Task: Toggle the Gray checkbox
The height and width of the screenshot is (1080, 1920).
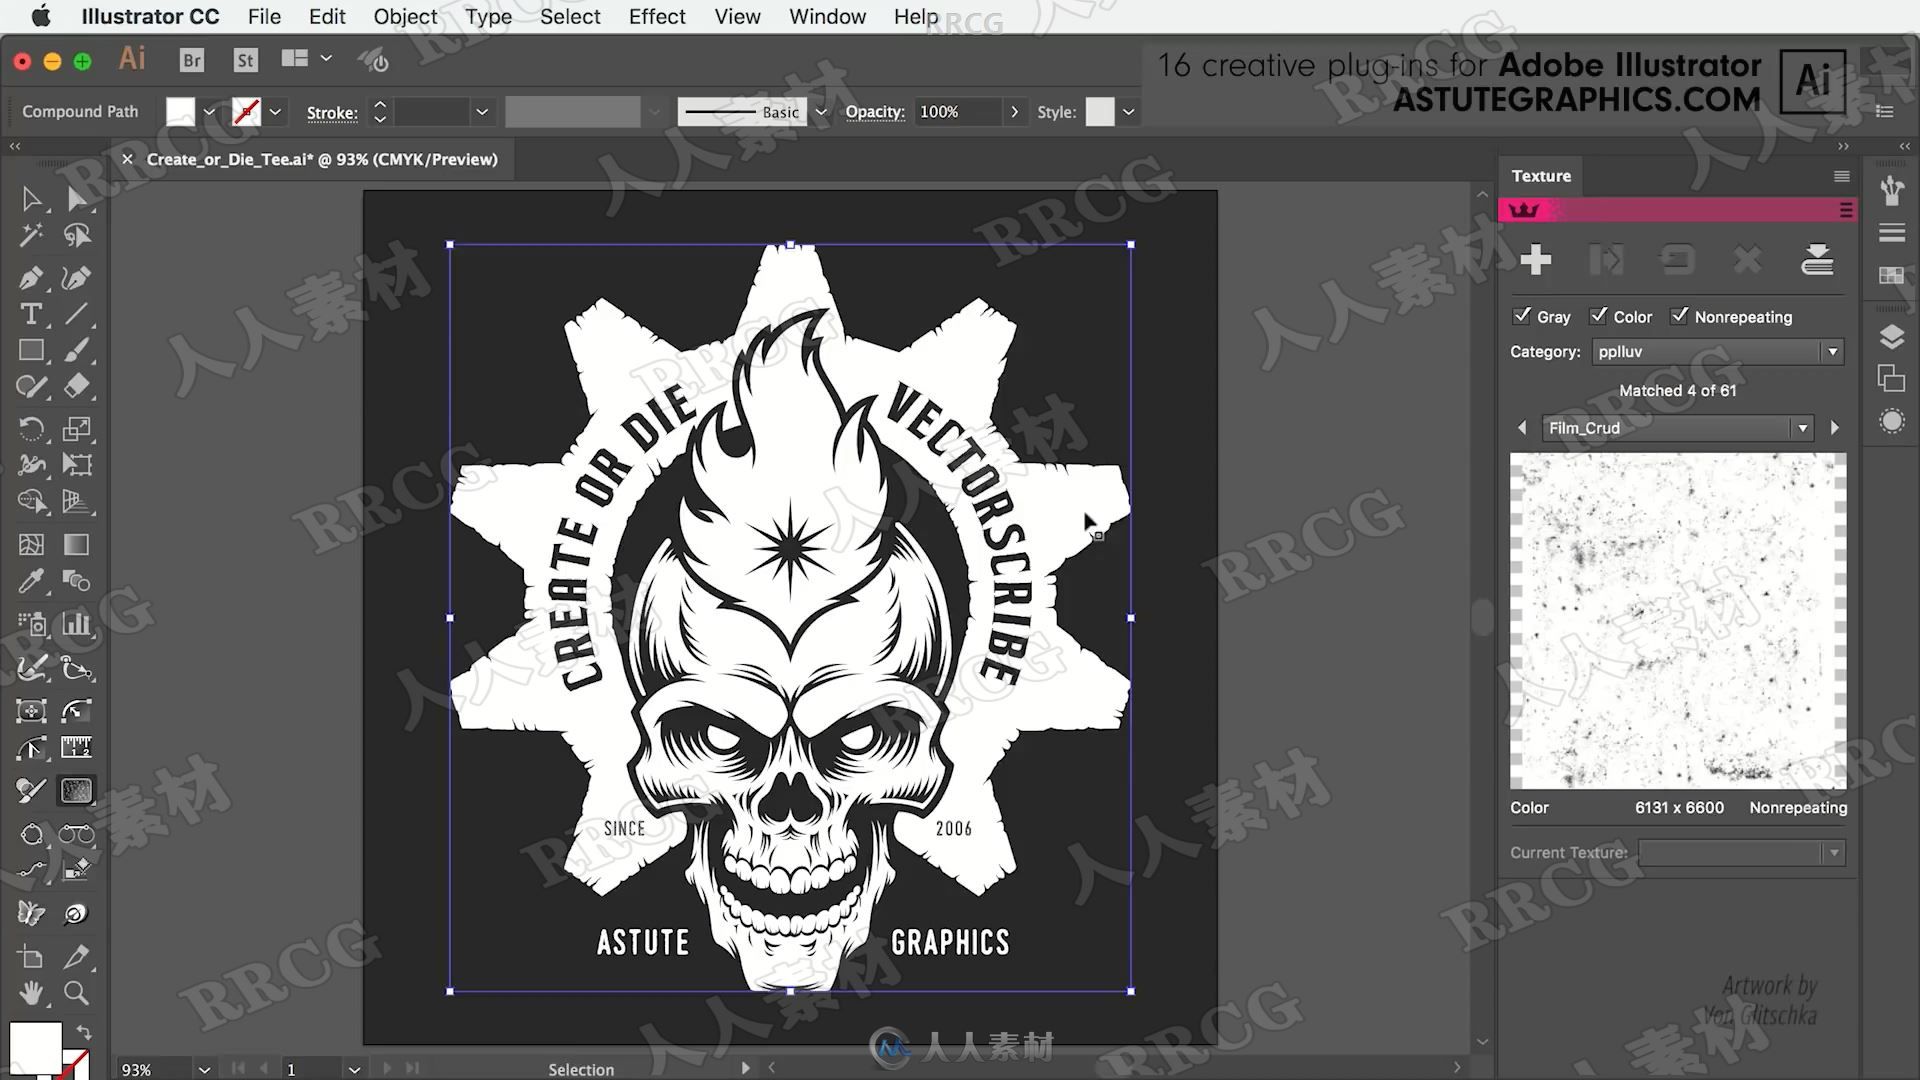Action: (x=1521, y=315)
